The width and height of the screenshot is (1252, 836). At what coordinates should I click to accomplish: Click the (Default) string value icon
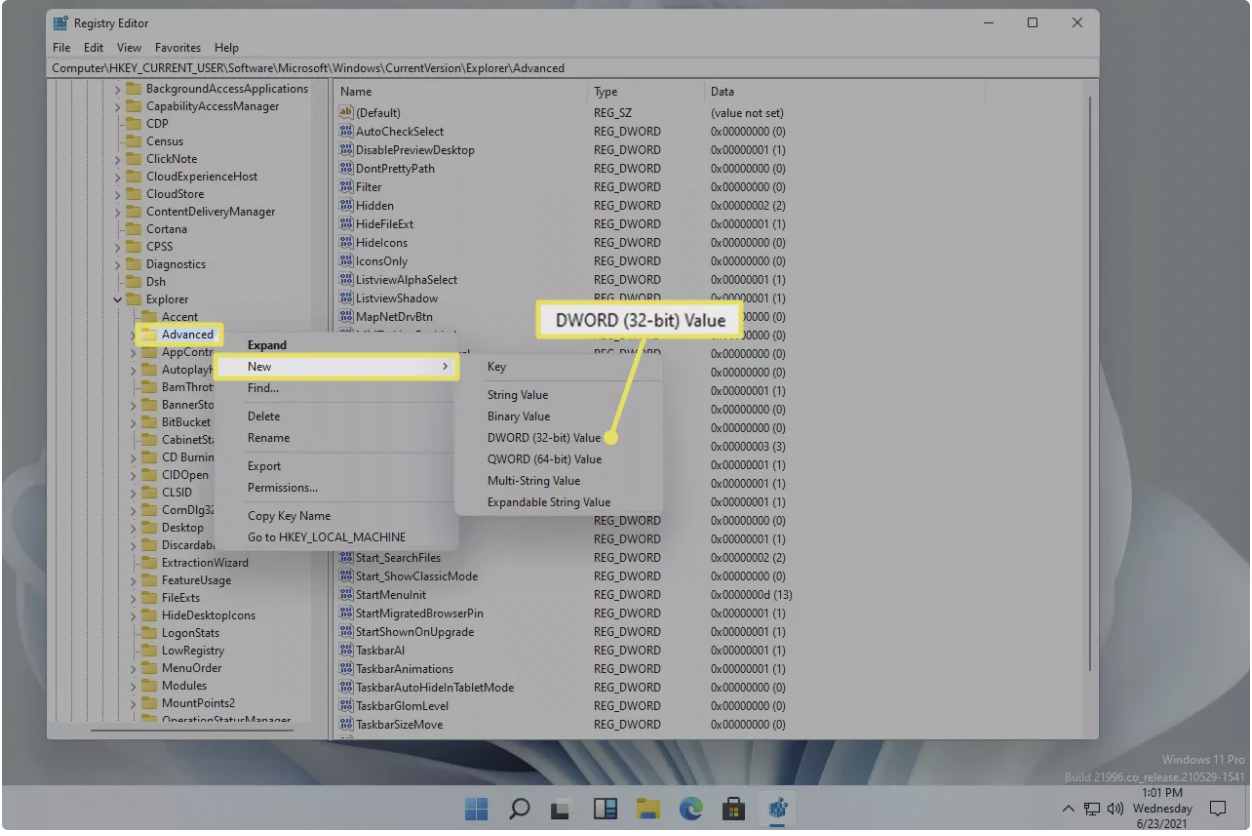[347, 113]
